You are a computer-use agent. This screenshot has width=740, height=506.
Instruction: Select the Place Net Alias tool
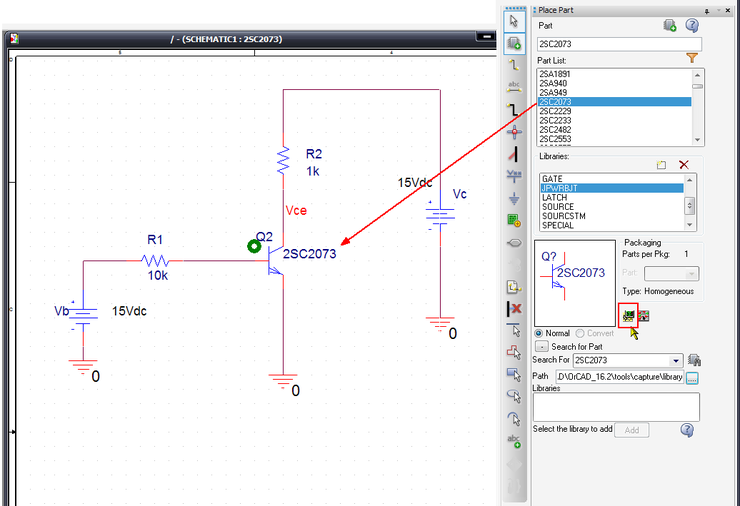click(514, 86)
